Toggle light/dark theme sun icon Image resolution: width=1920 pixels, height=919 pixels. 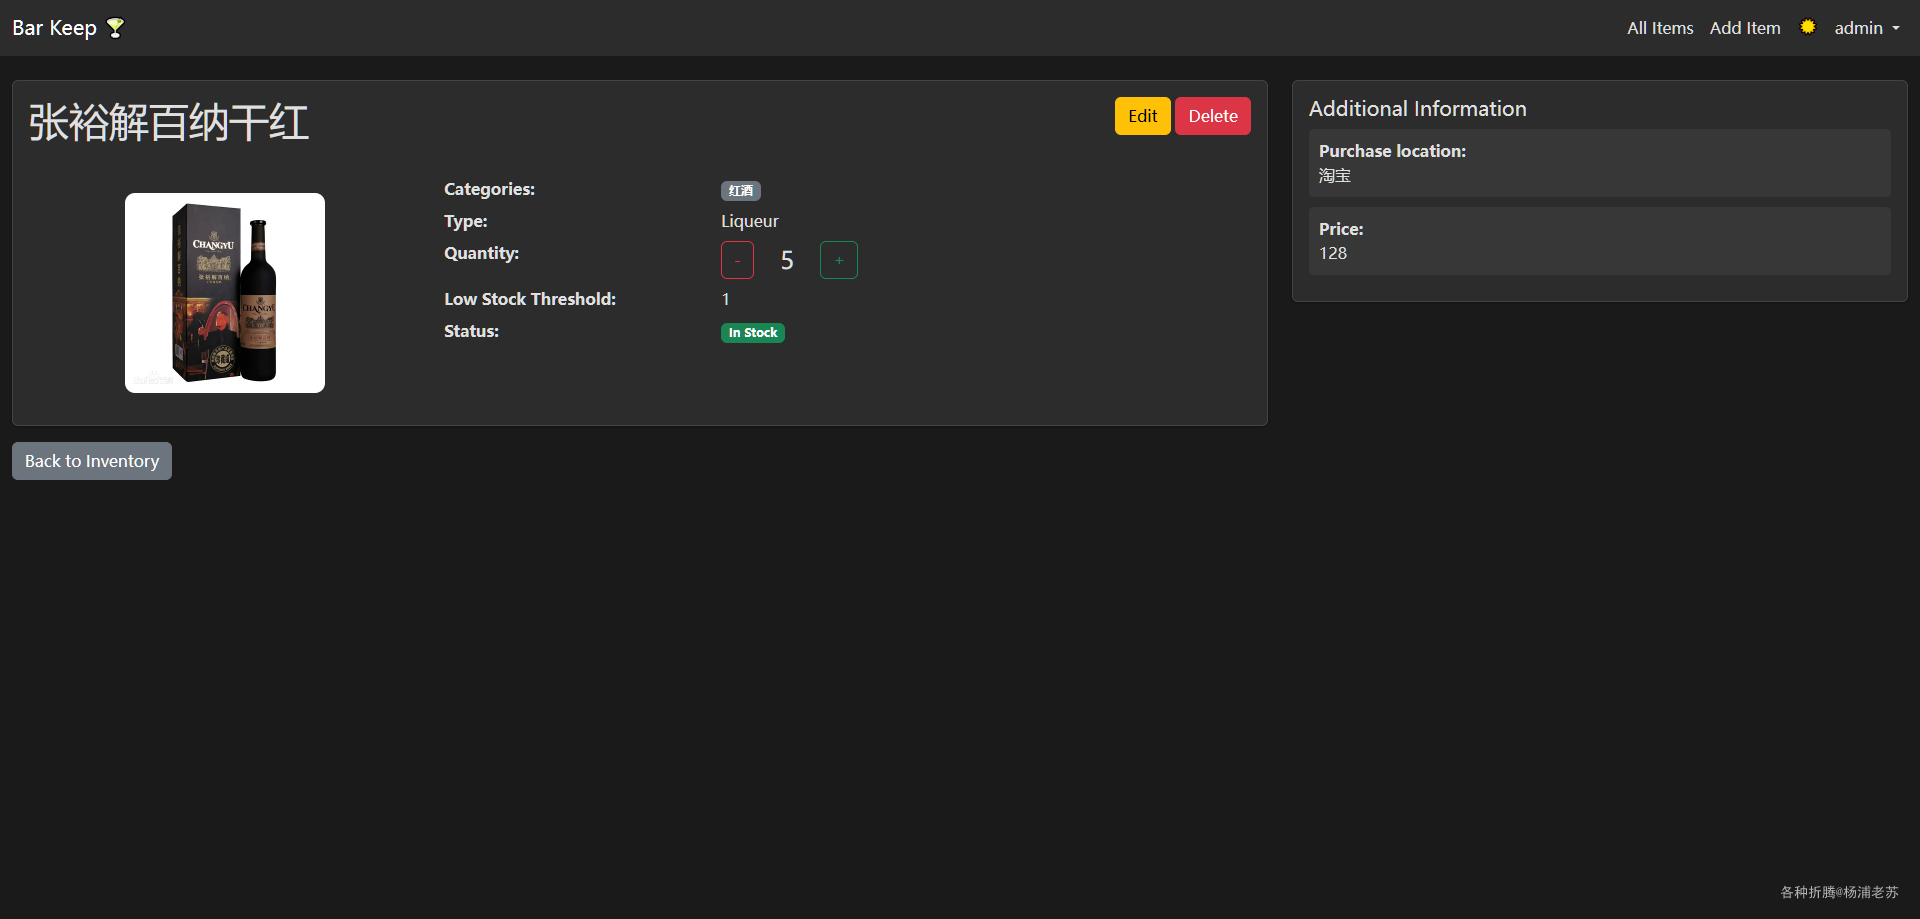1808,27
